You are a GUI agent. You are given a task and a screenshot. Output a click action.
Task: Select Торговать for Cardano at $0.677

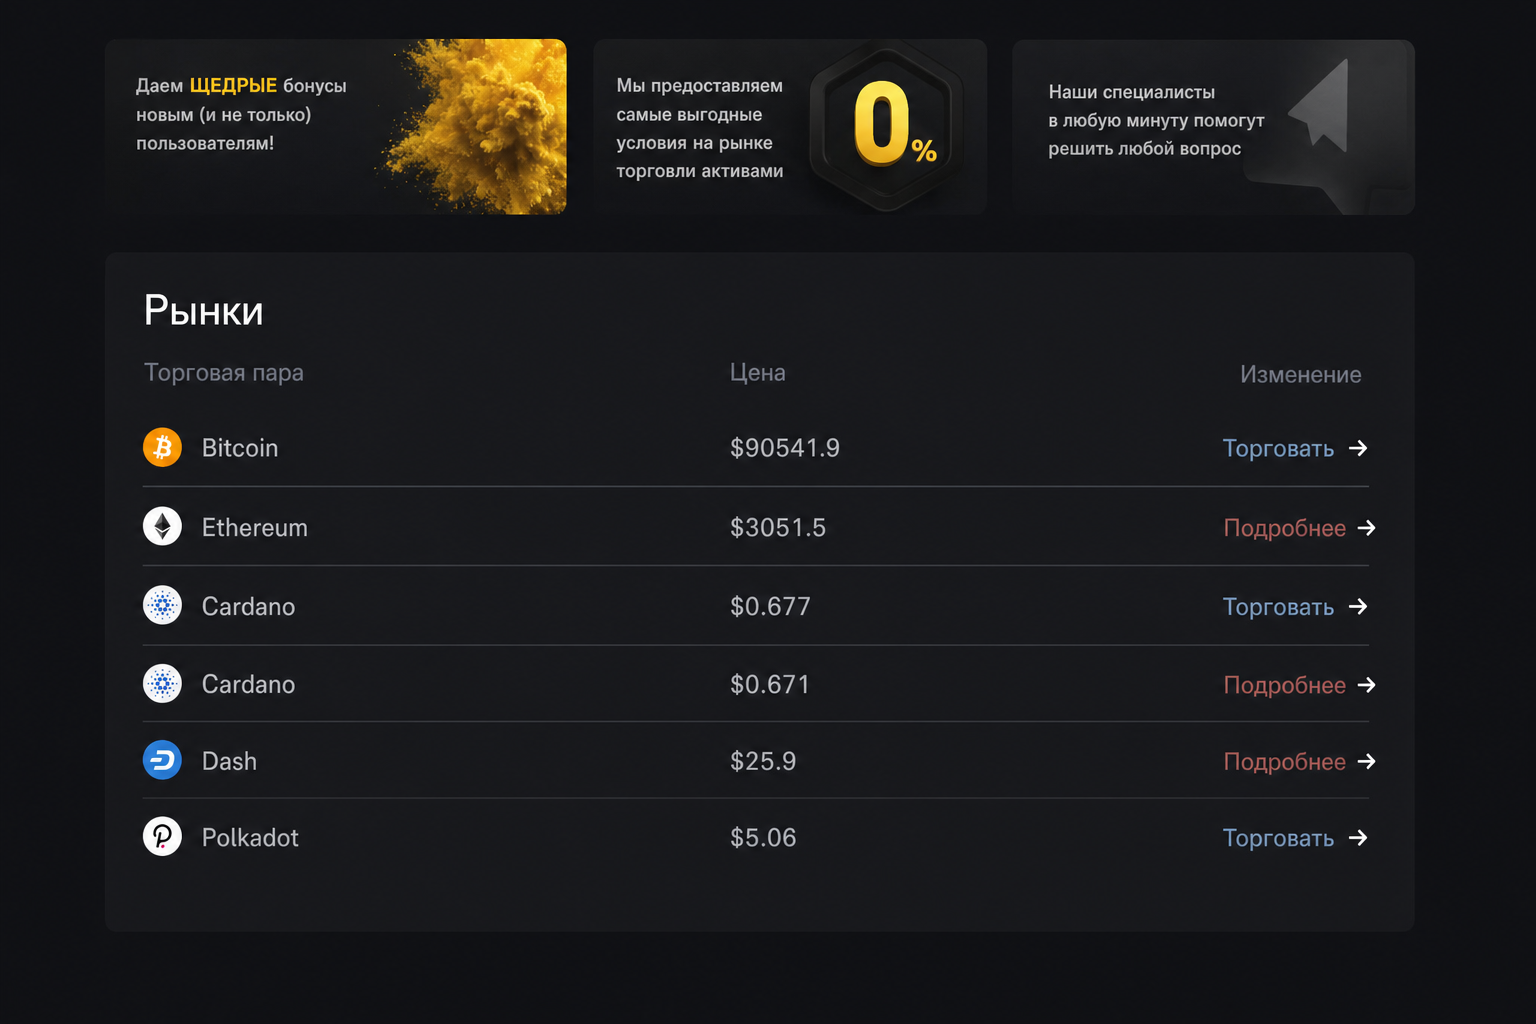[1278, 607]
